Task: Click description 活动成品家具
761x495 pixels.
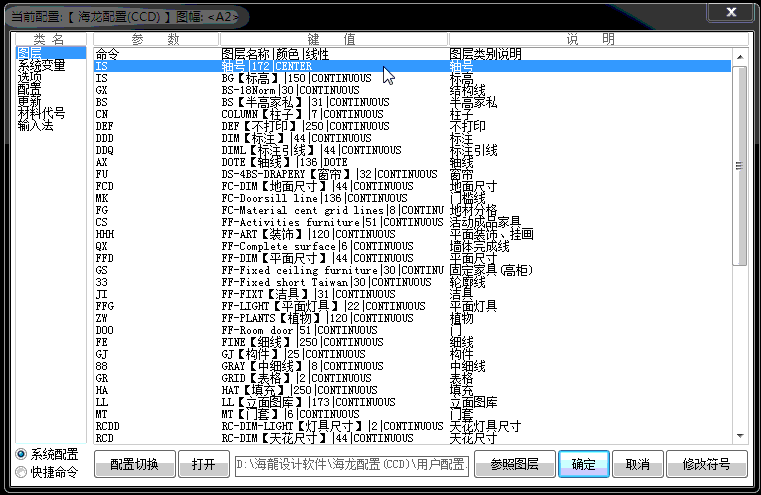Action: pos(485,222)
